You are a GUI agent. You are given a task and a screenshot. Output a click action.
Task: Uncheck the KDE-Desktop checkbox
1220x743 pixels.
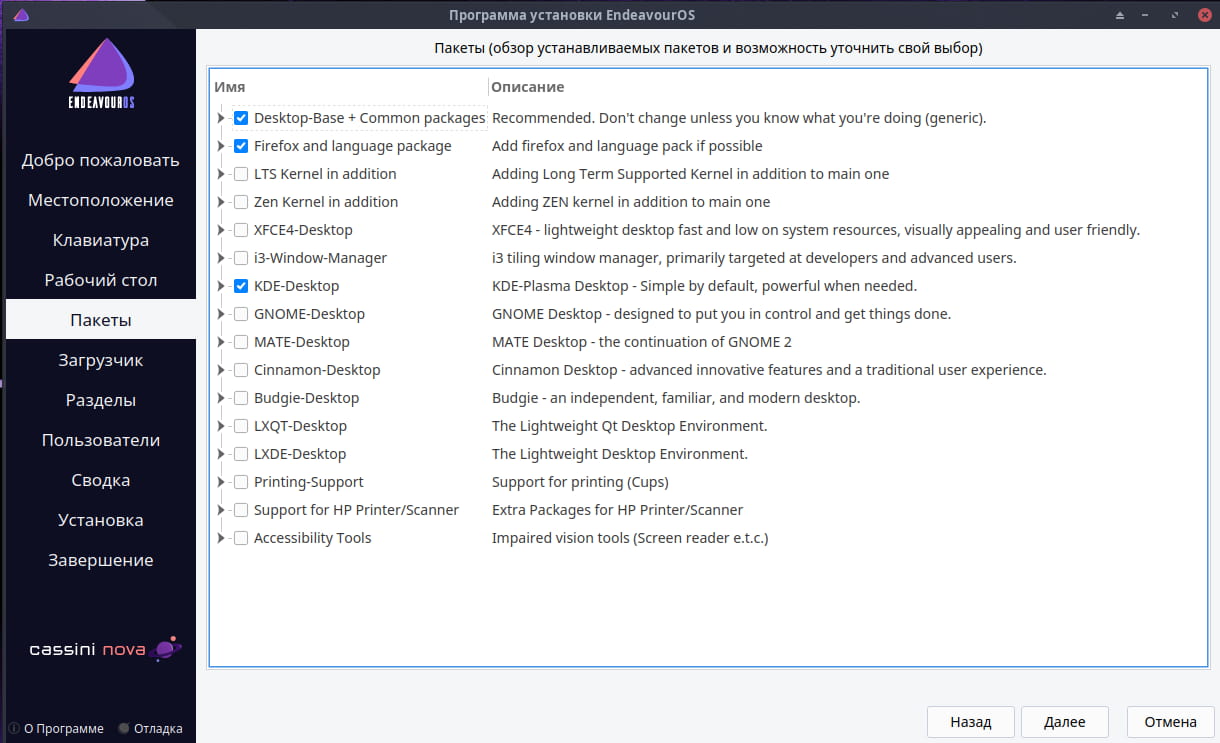point(241,286)
